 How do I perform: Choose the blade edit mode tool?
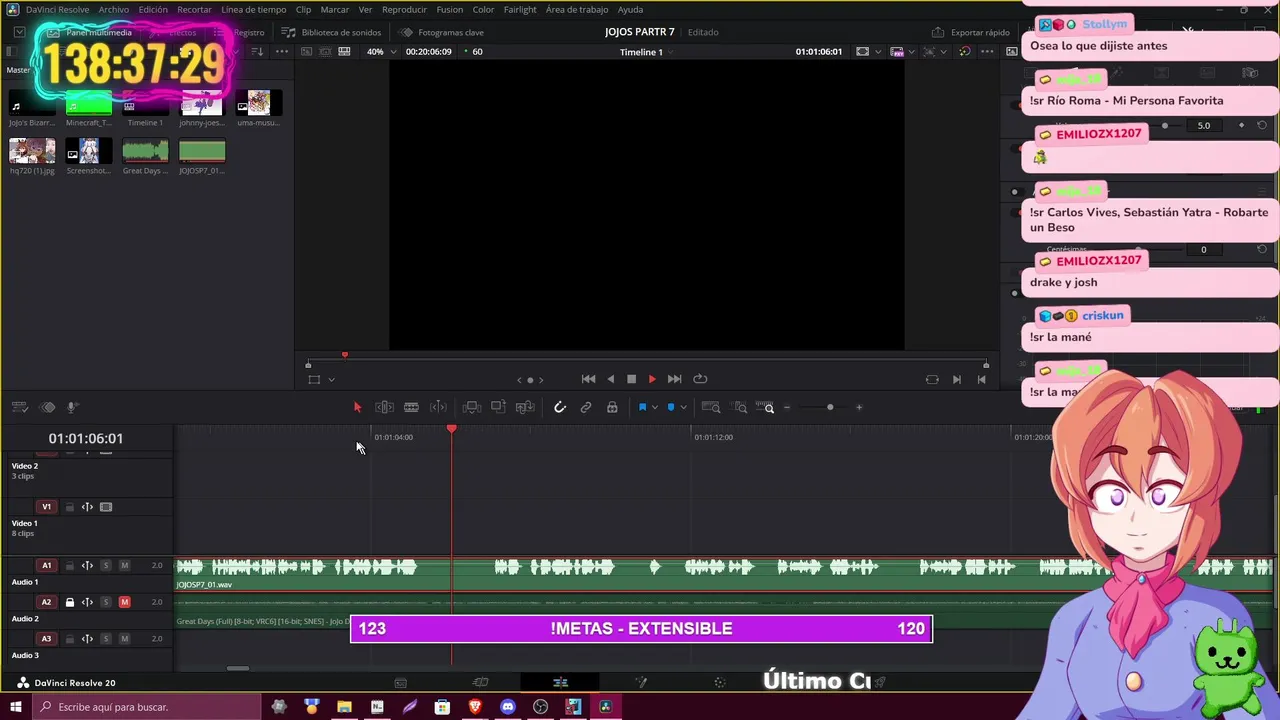[411, 407]
